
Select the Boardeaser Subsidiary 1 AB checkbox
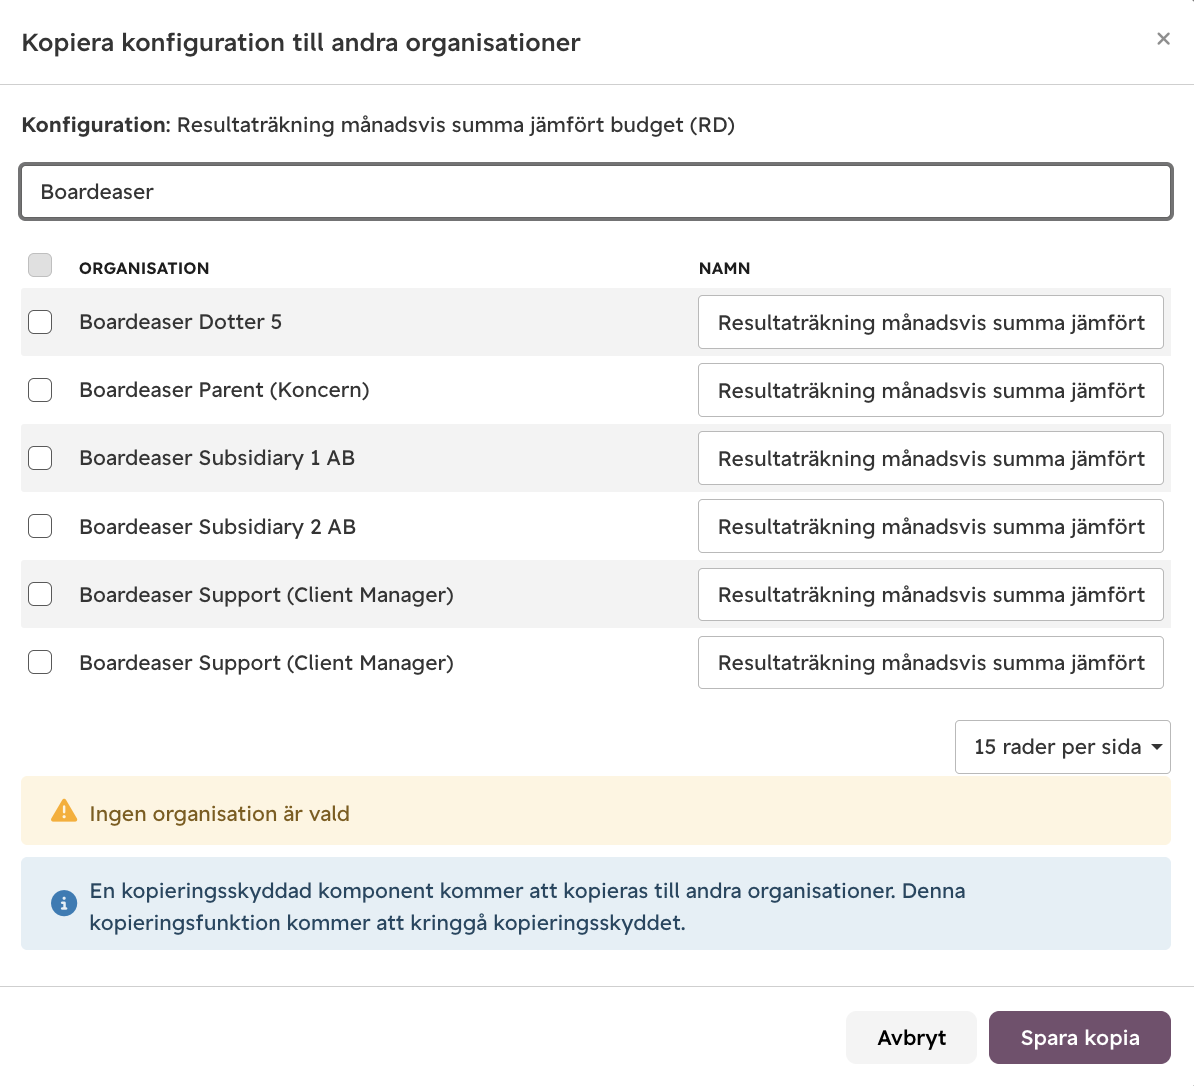point(40,458)
